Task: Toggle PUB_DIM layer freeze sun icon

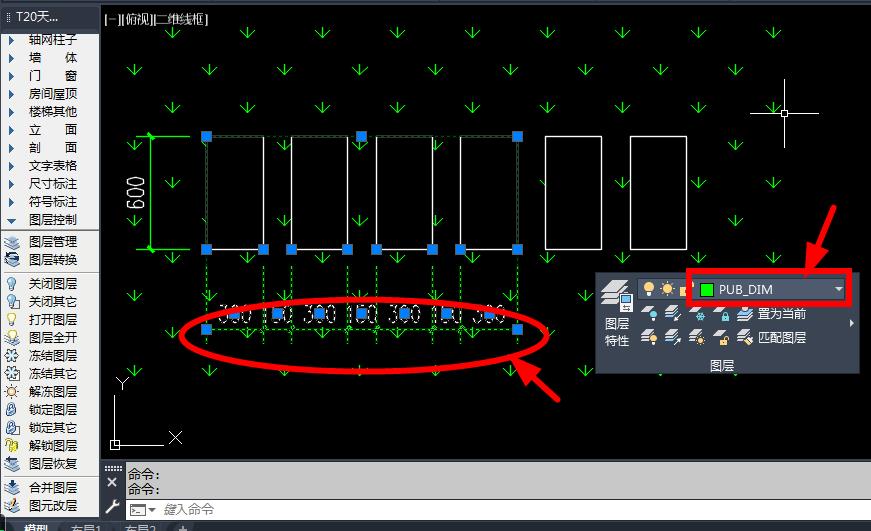Action: coord(667,289)
